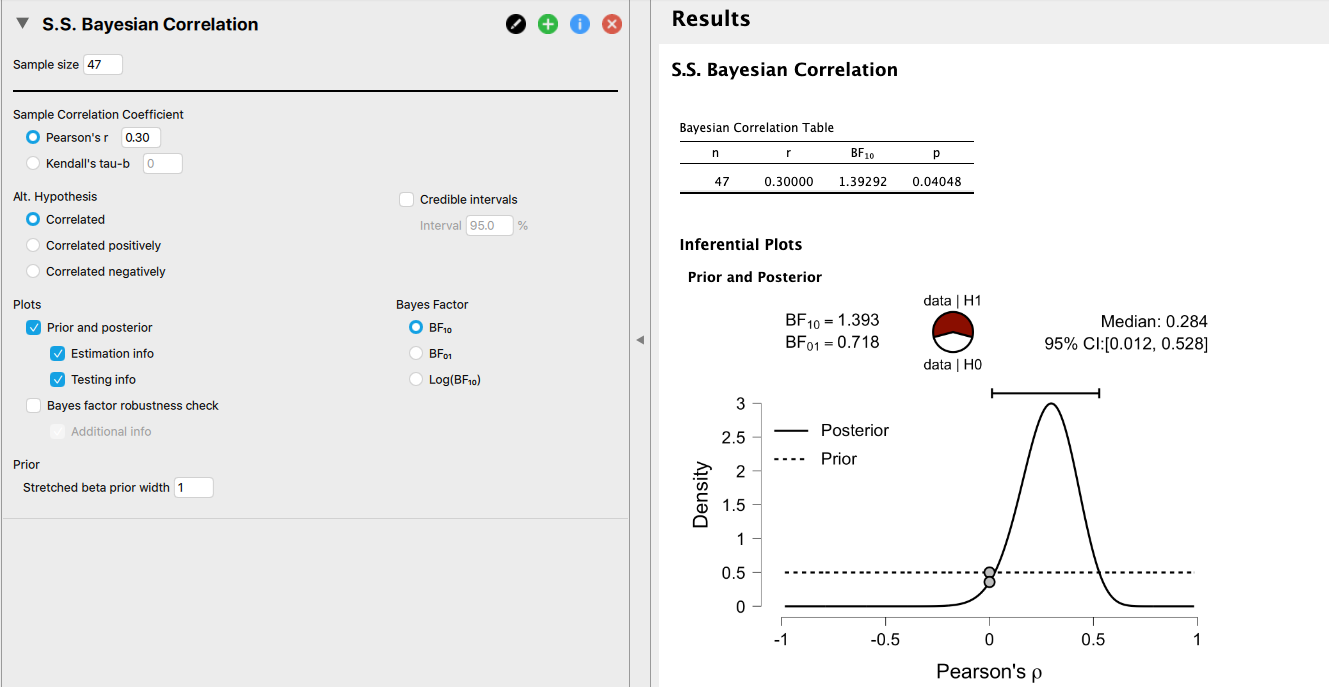Click the data H1/H0 pie chart
The height and width of the screenshot is (687, 1329).
[953, 331]
